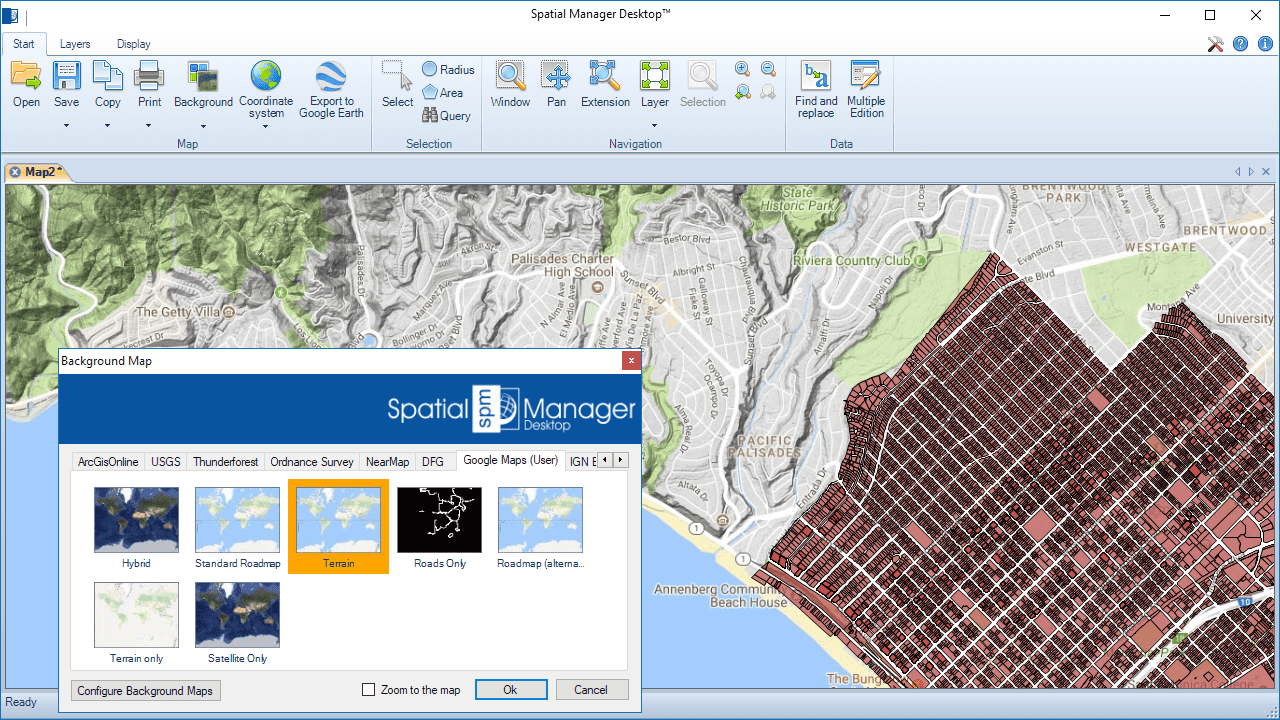Click the blue help question mark icon

[1241, 44]
